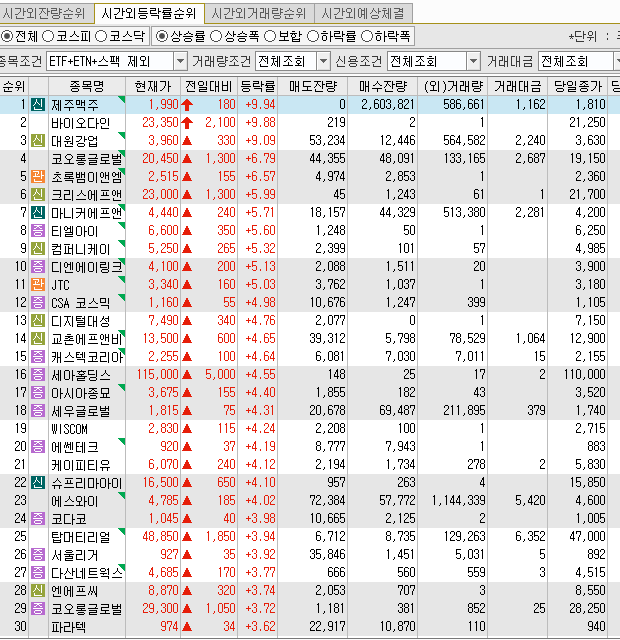Click the 증 badge icon beside CSA 코스믹
This screenshot has height=640, width=620.
coord(38,302)
